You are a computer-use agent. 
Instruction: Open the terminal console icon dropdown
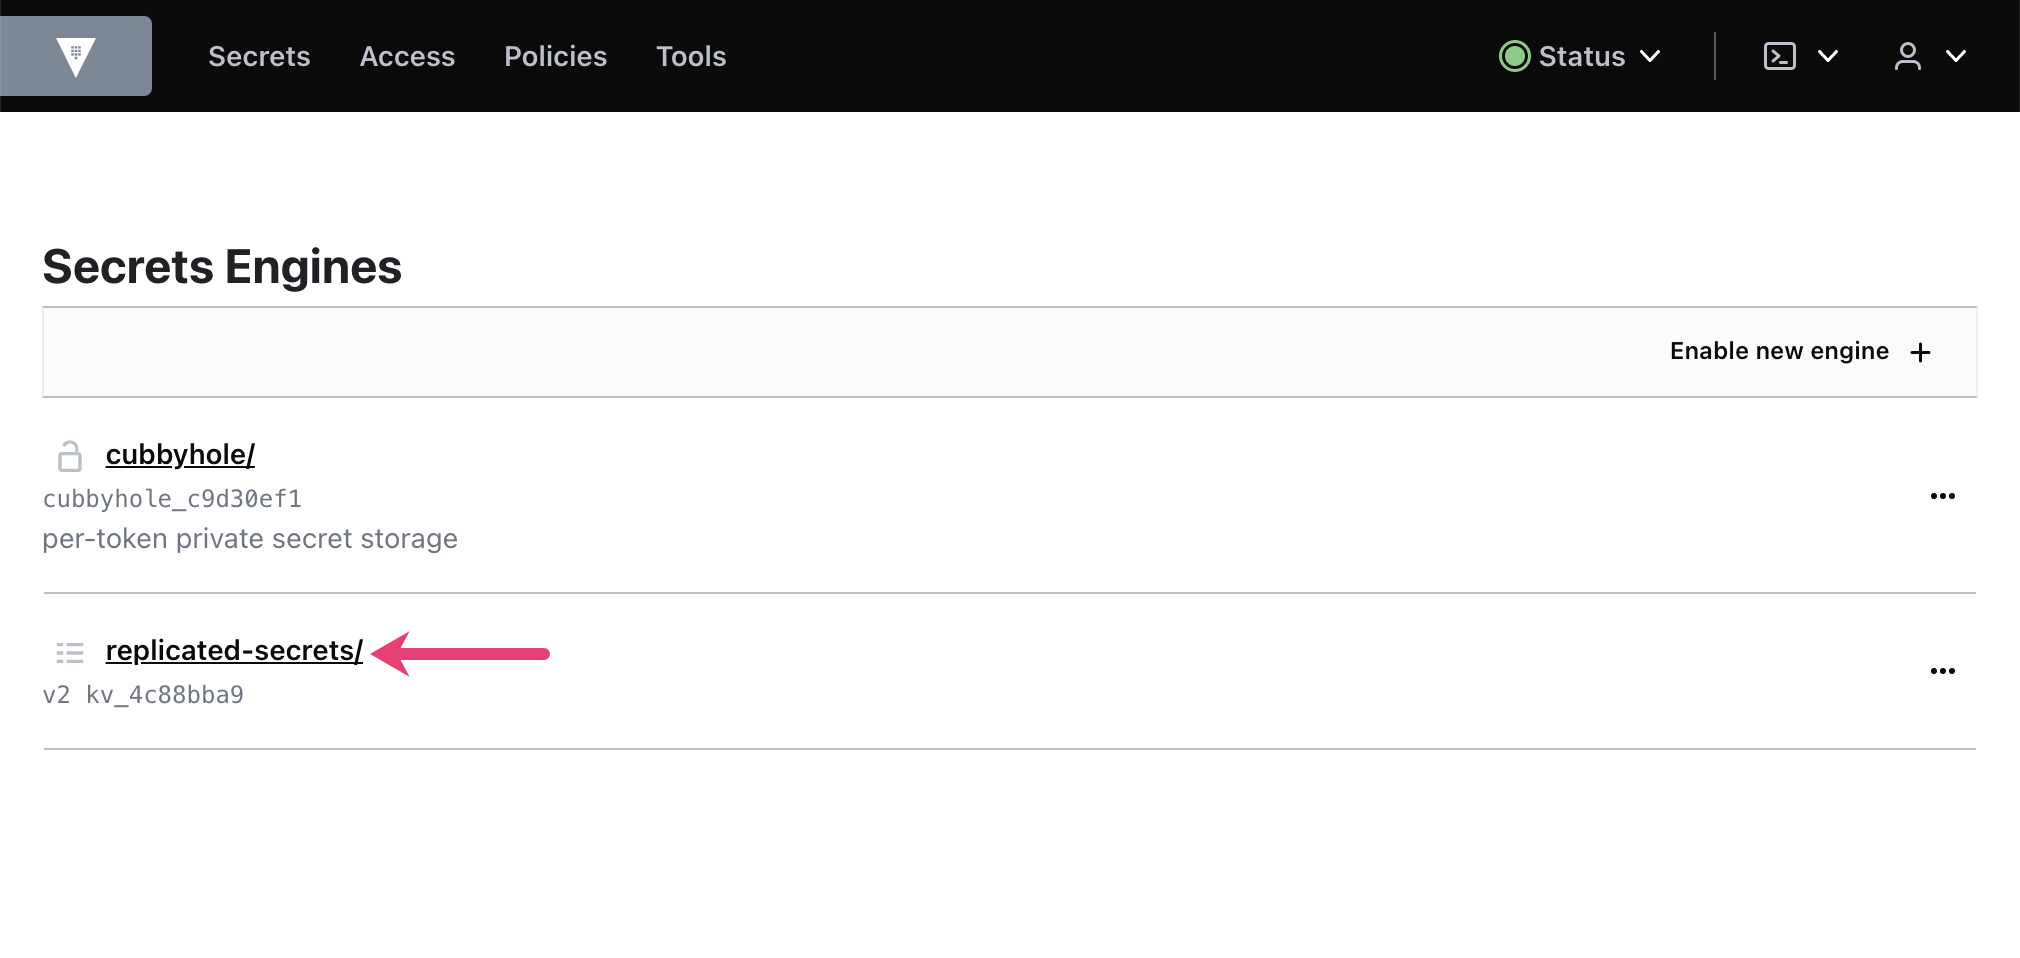point(1779,56)
